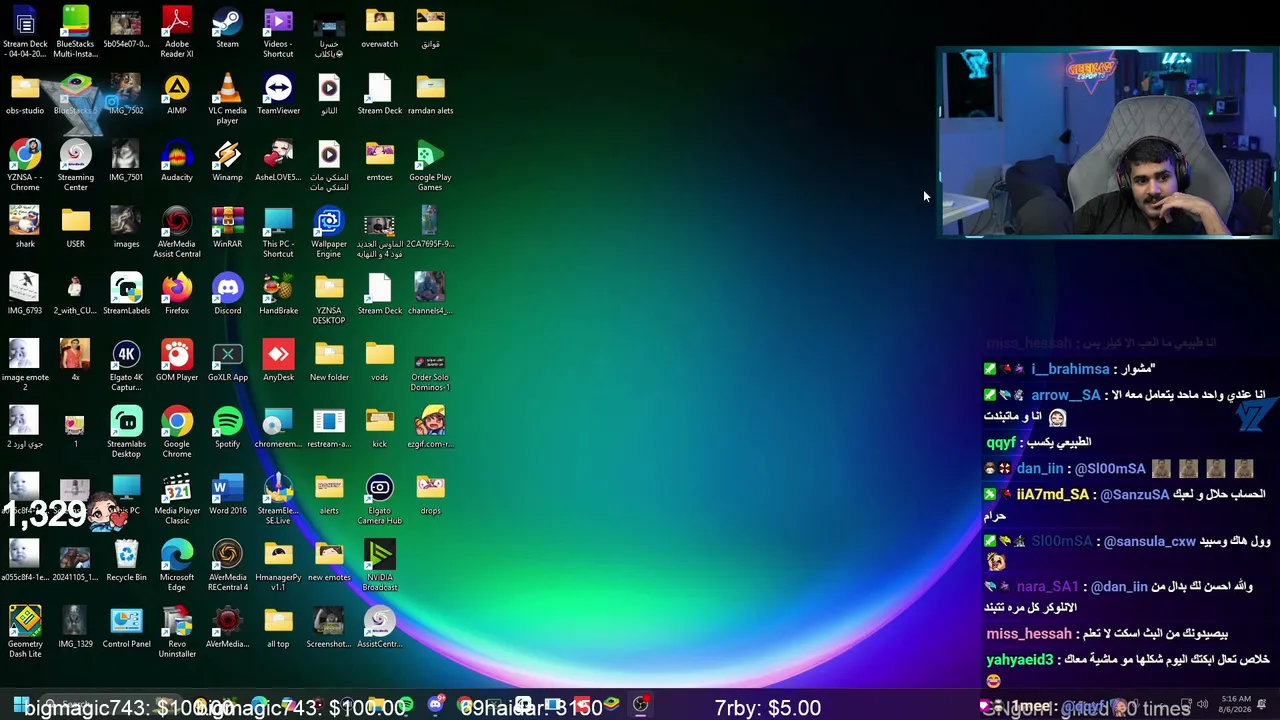Open the TeamViewer desktop shortcut
1280x720 pixels.
278,94
